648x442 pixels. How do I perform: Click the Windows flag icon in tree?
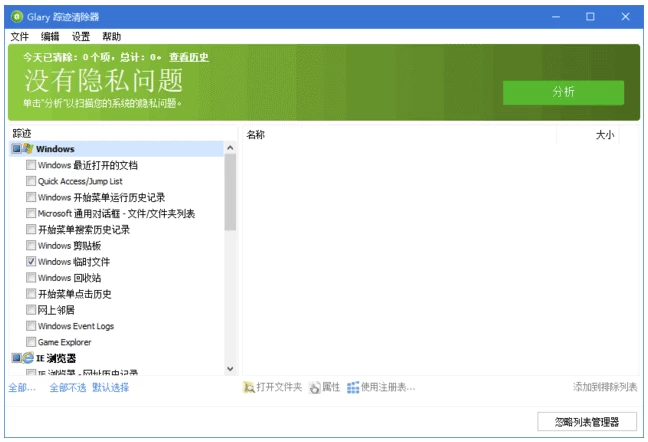pos(28,149)
